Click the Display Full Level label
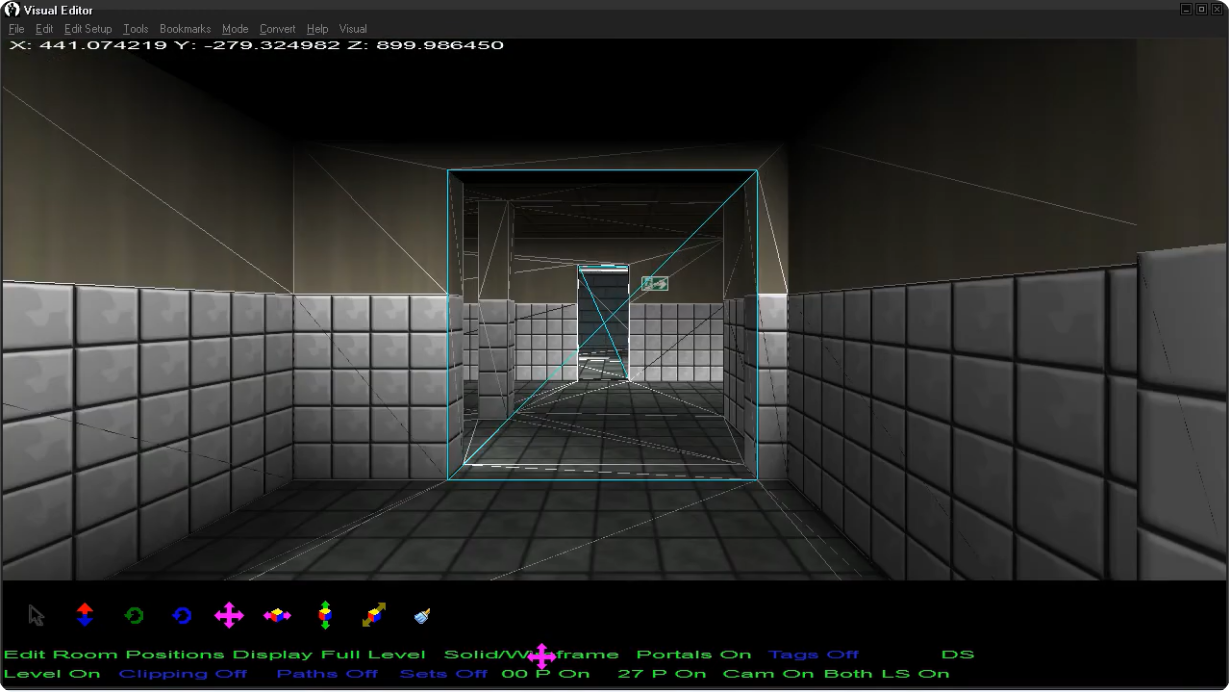 [329, 655]
